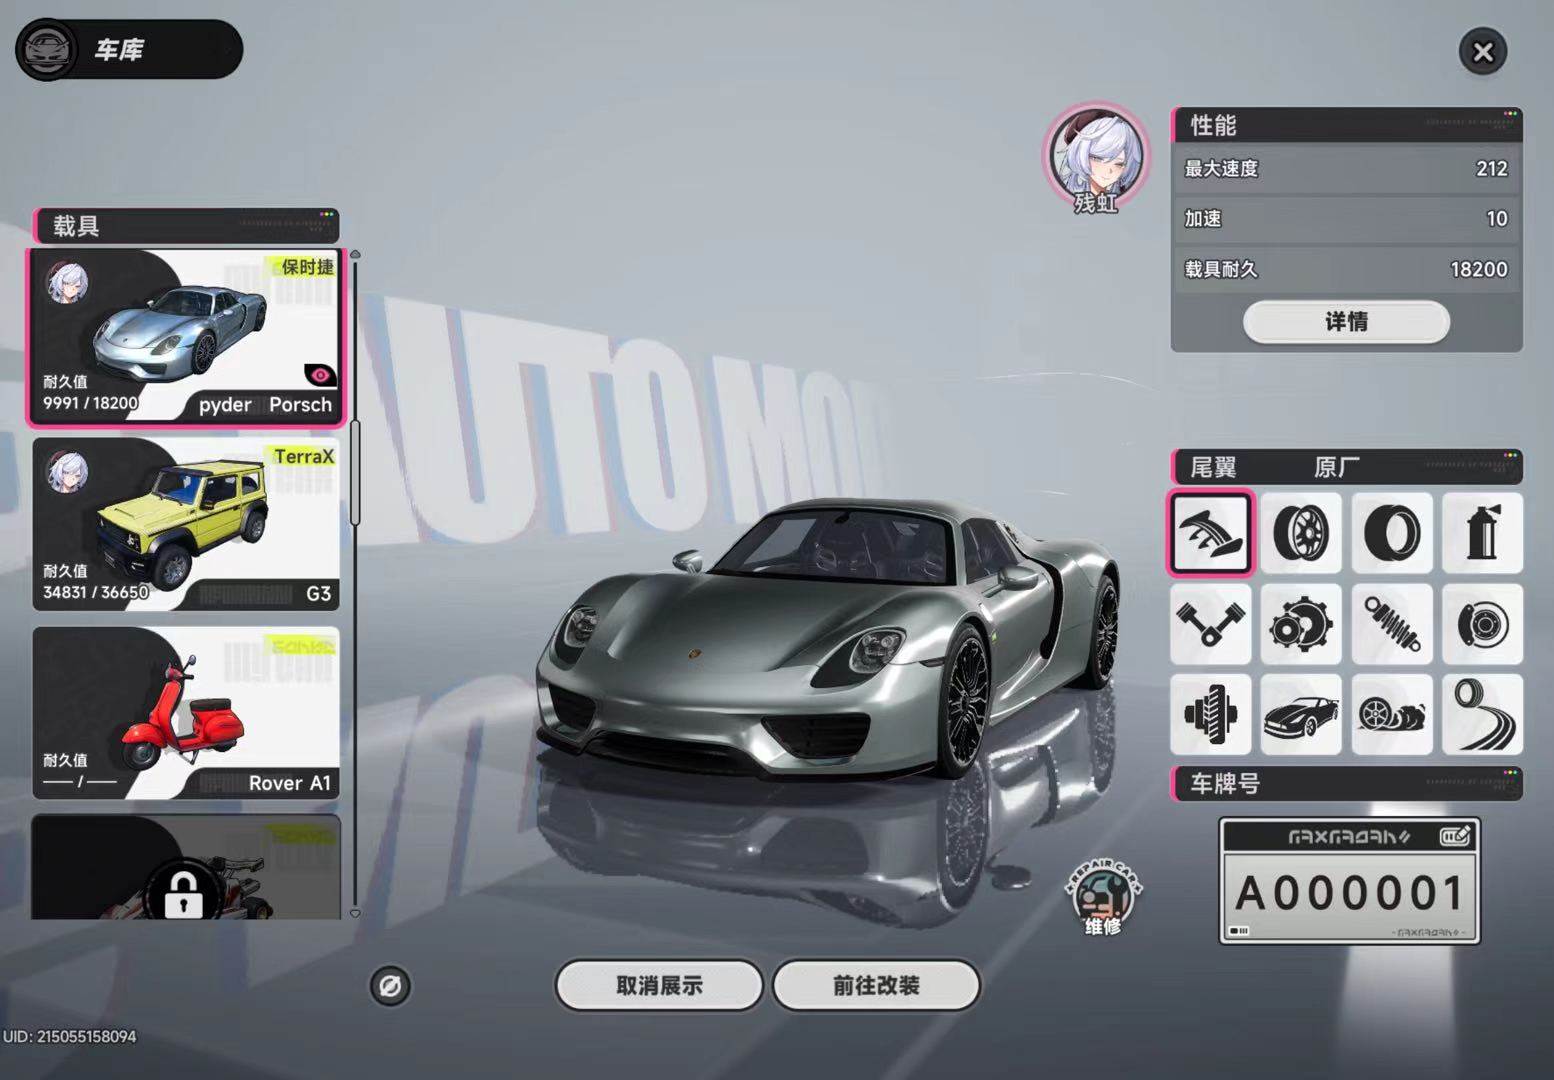The image size is (1554, 1080).
Task: Open the car body kit icon
Action: tap(1301, 714)
